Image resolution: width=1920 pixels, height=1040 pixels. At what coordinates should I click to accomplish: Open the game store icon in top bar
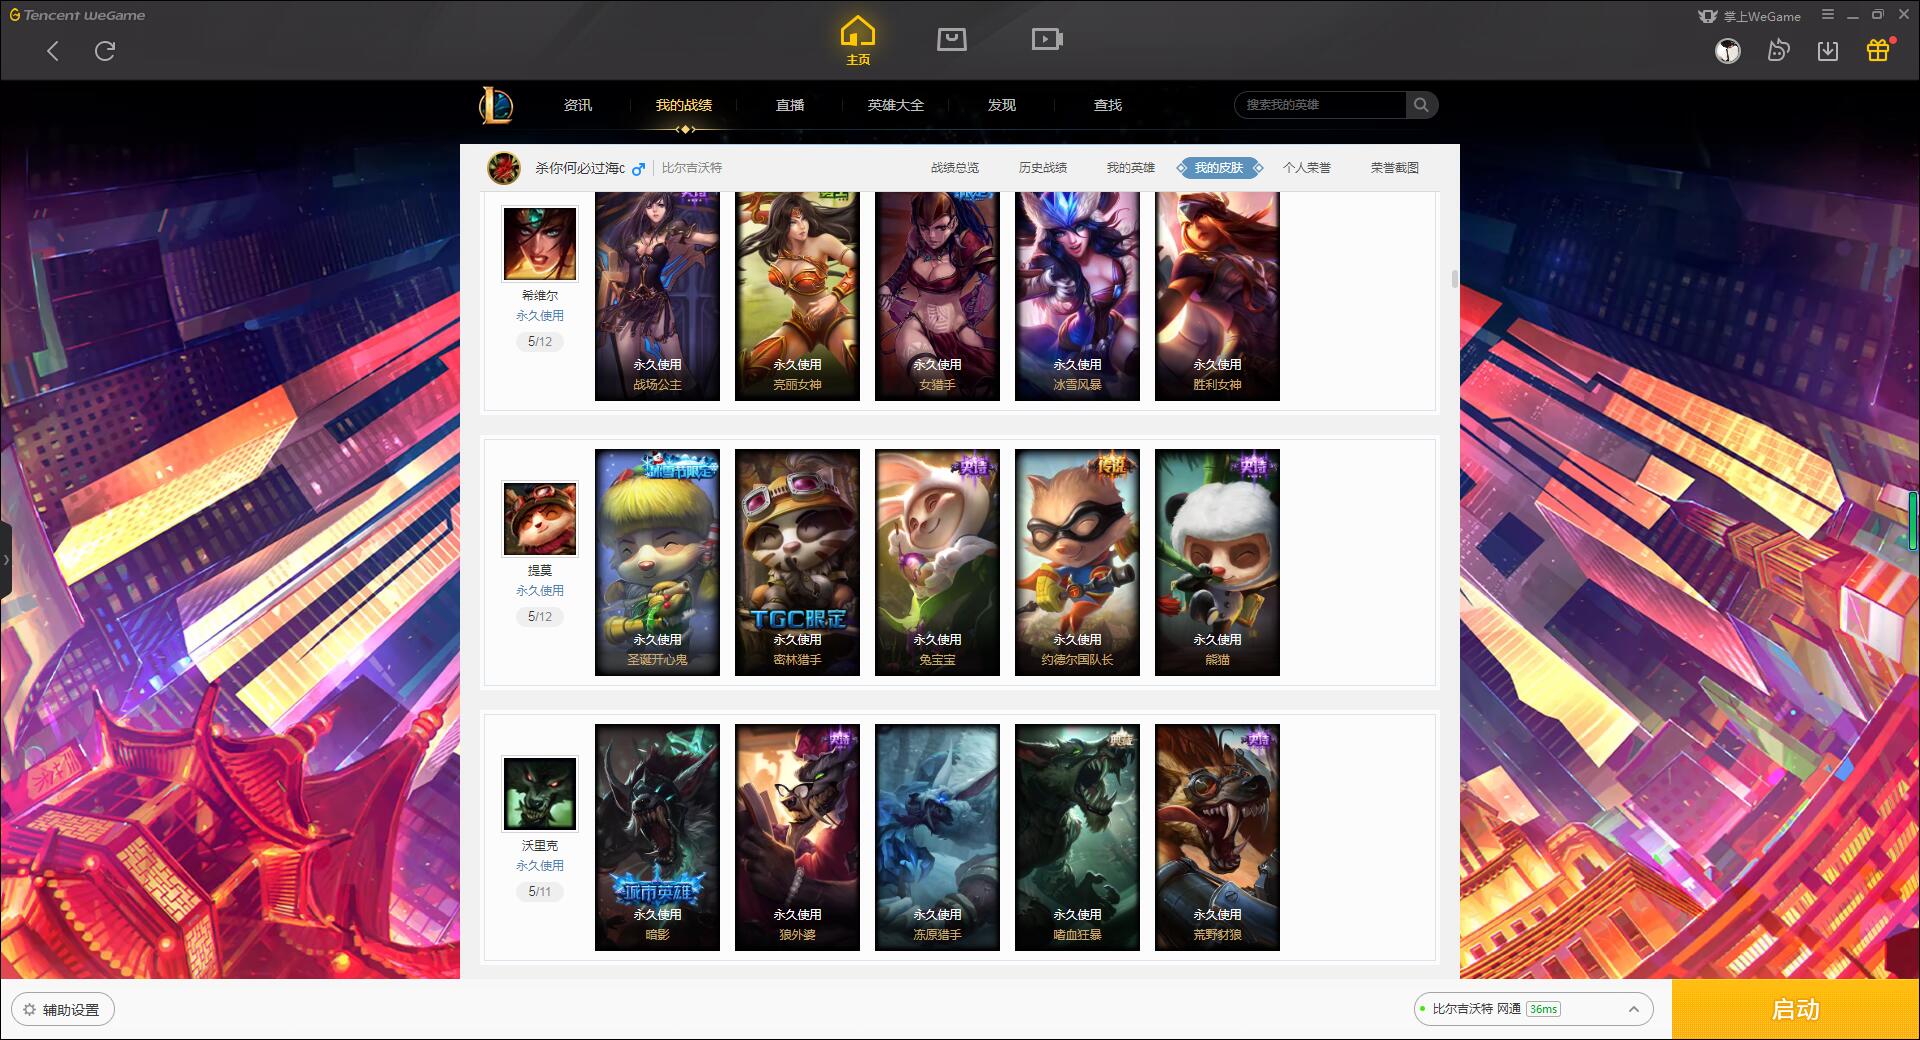pyautogui.click(x=951, y=39)
